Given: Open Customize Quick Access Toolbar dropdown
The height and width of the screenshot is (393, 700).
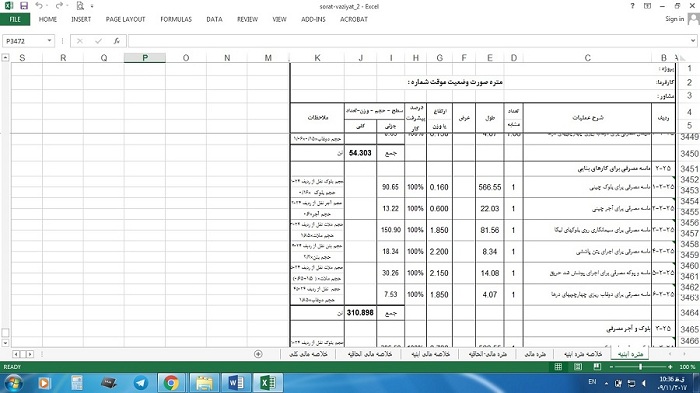Looking at the screenshot, I should coord(92,6).
